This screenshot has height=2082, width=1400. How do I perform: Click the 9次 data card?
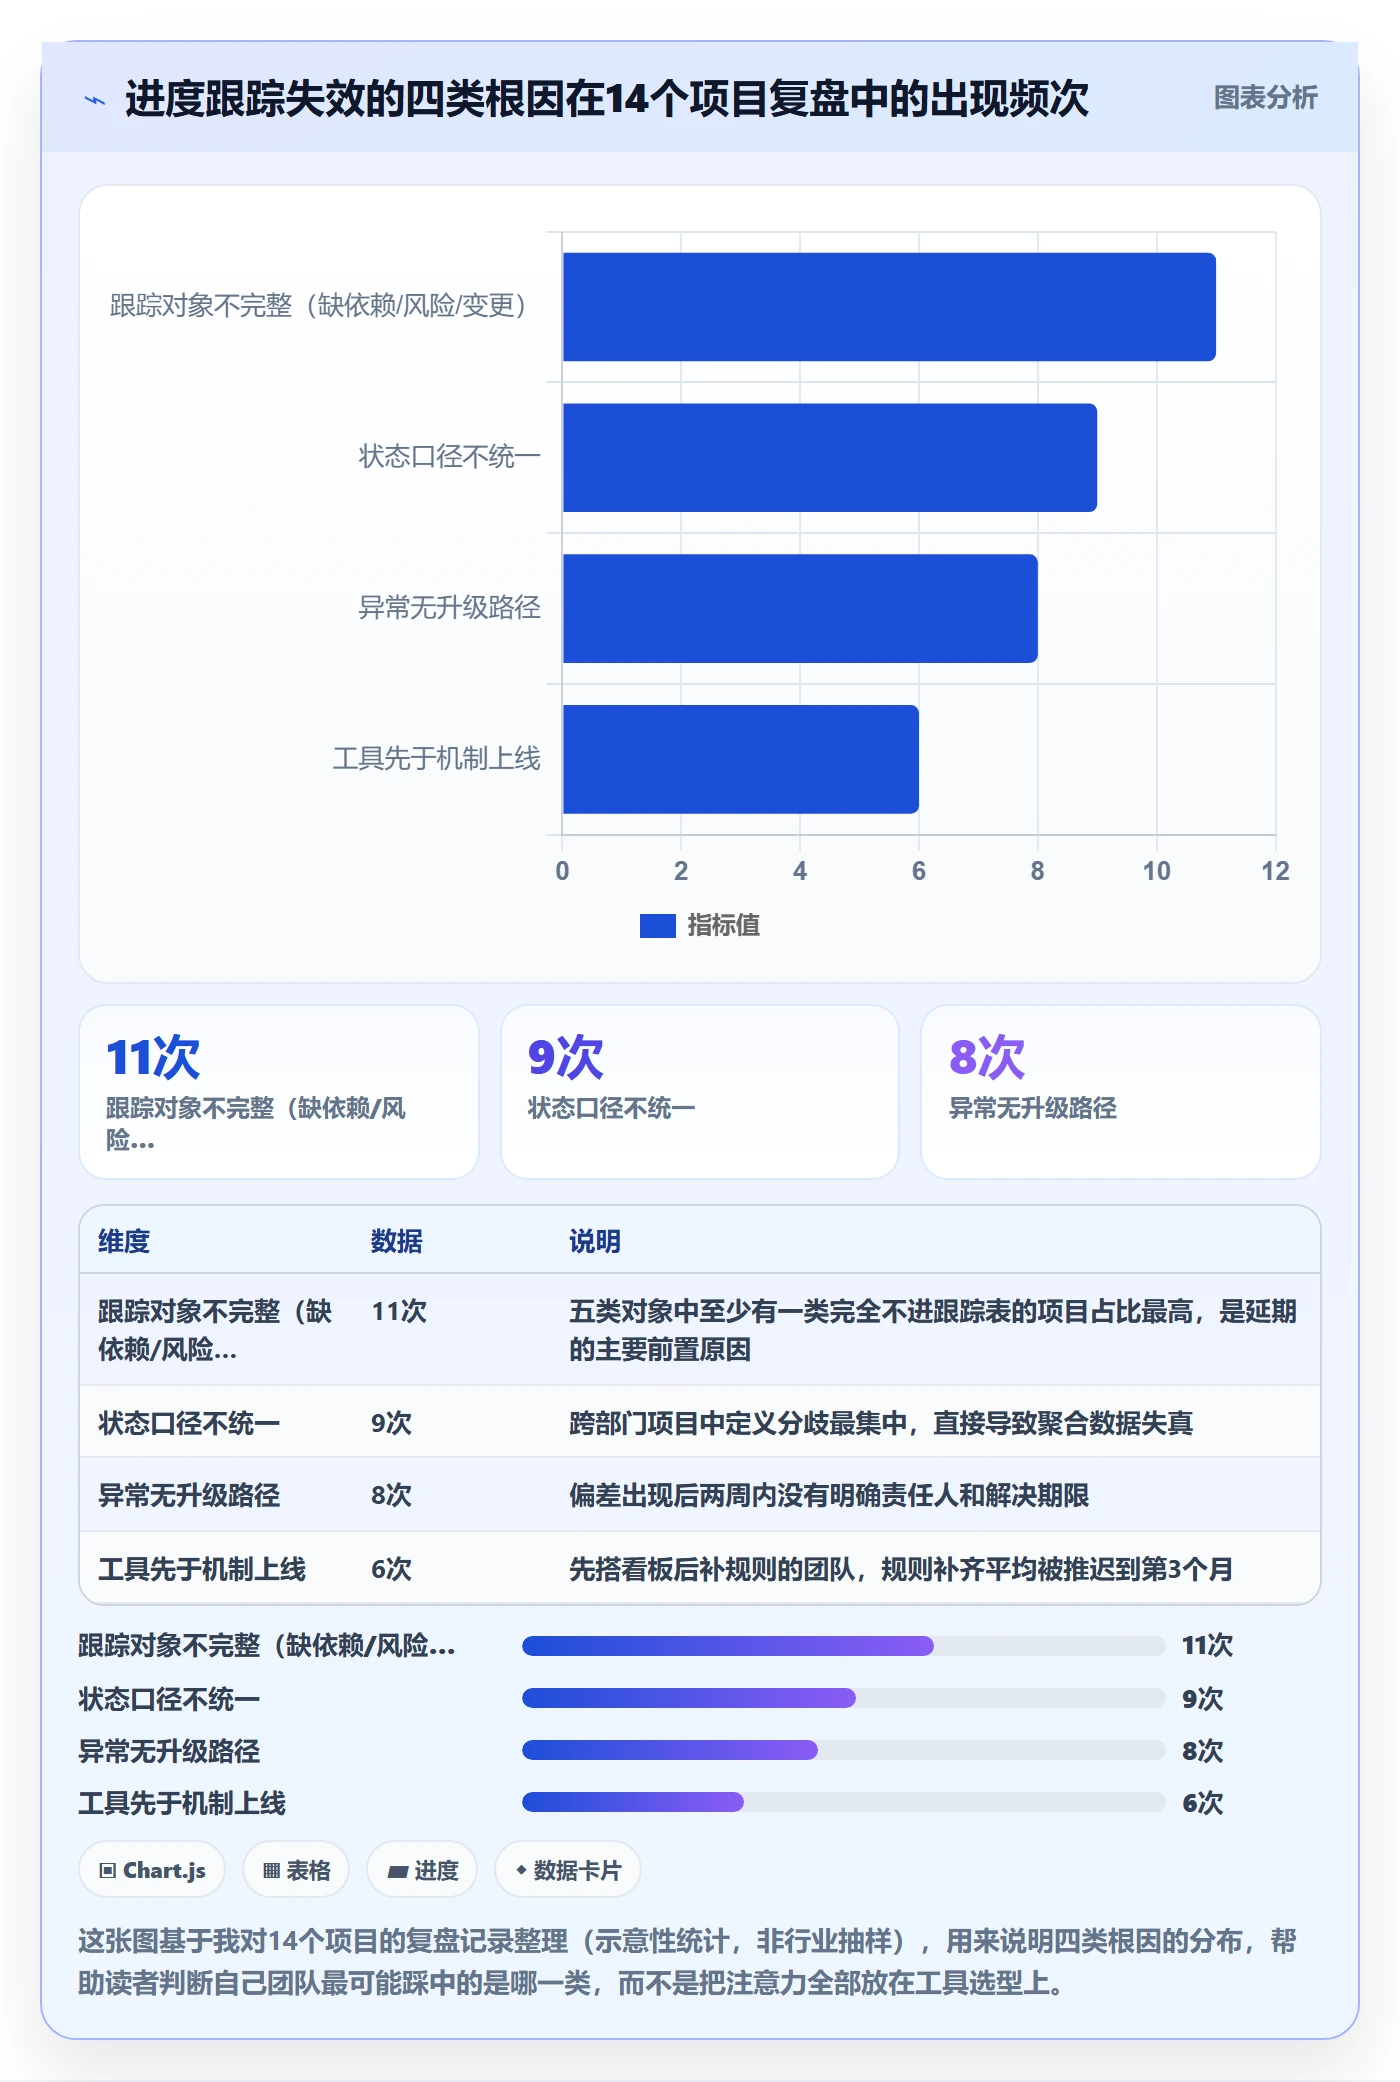coord(700,1092)
